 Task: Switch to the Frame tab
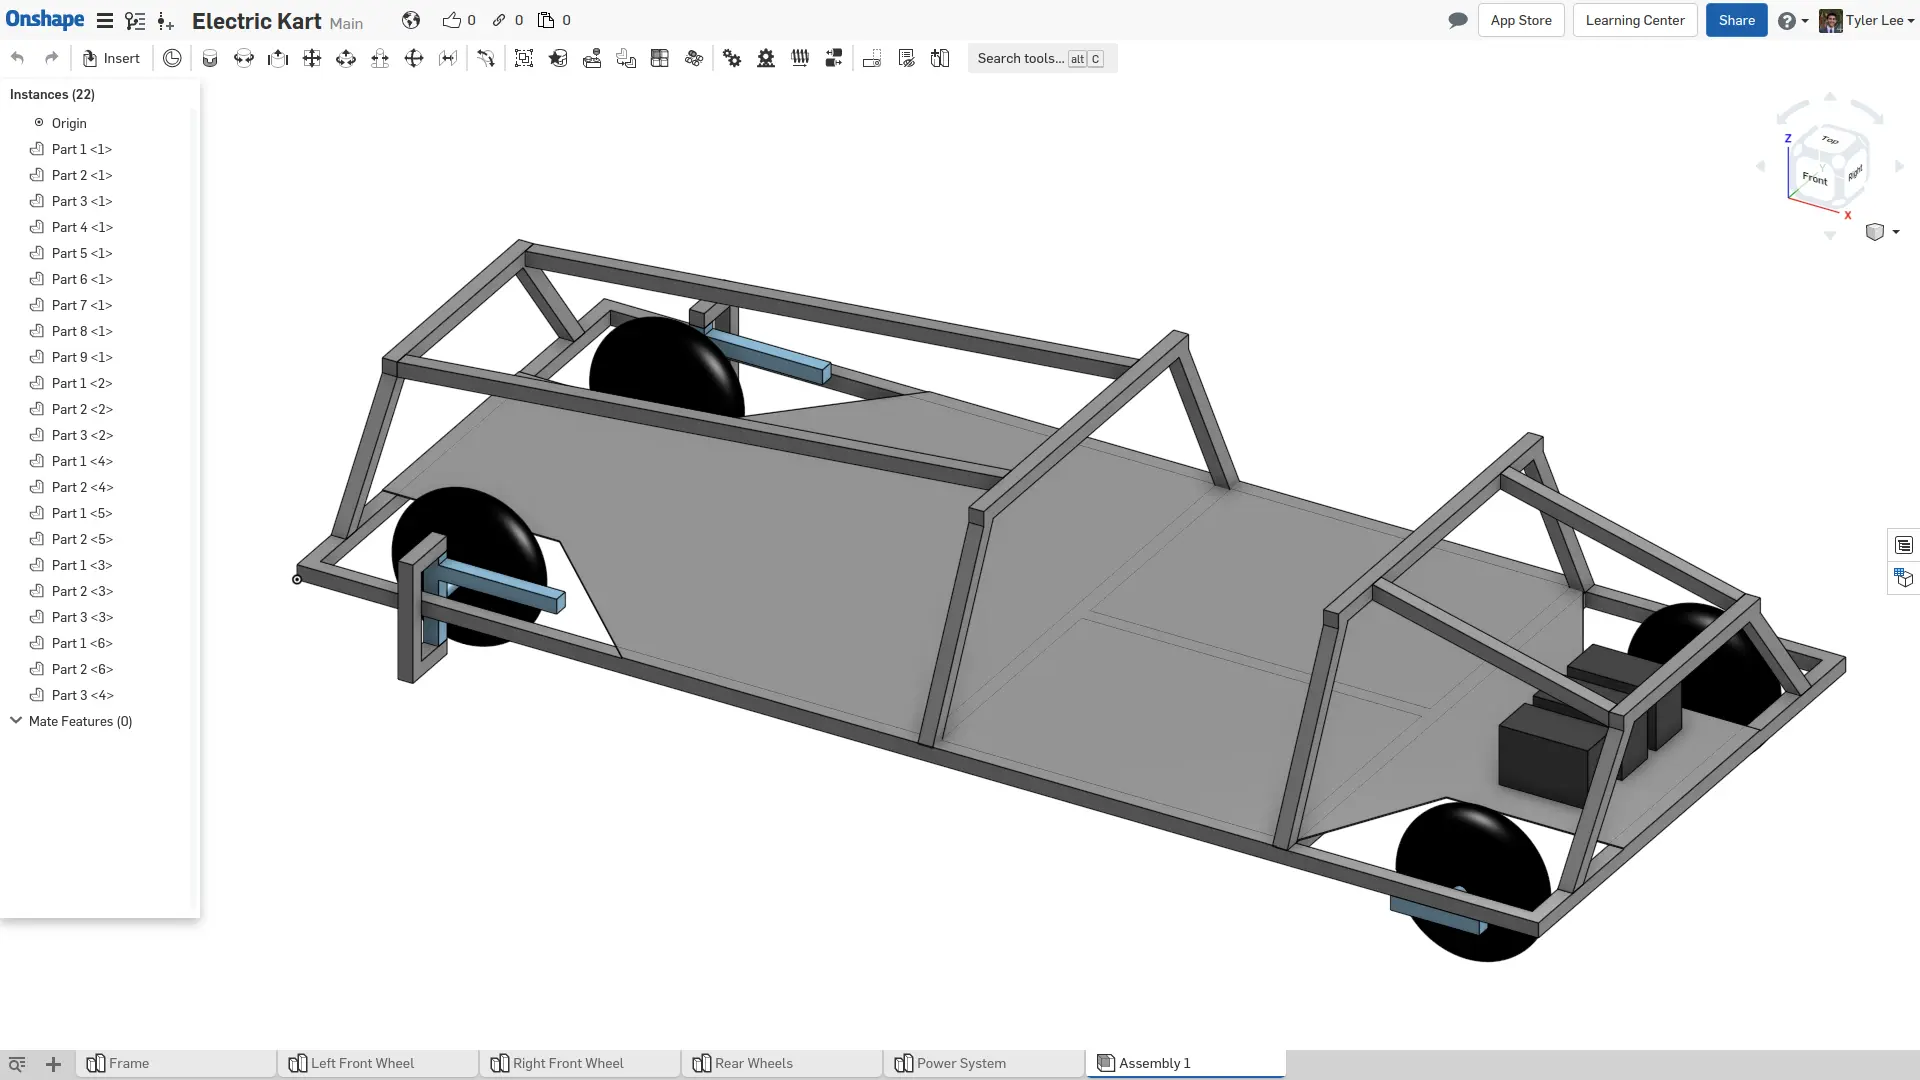pyautogui.click(x=129, y=1063)
